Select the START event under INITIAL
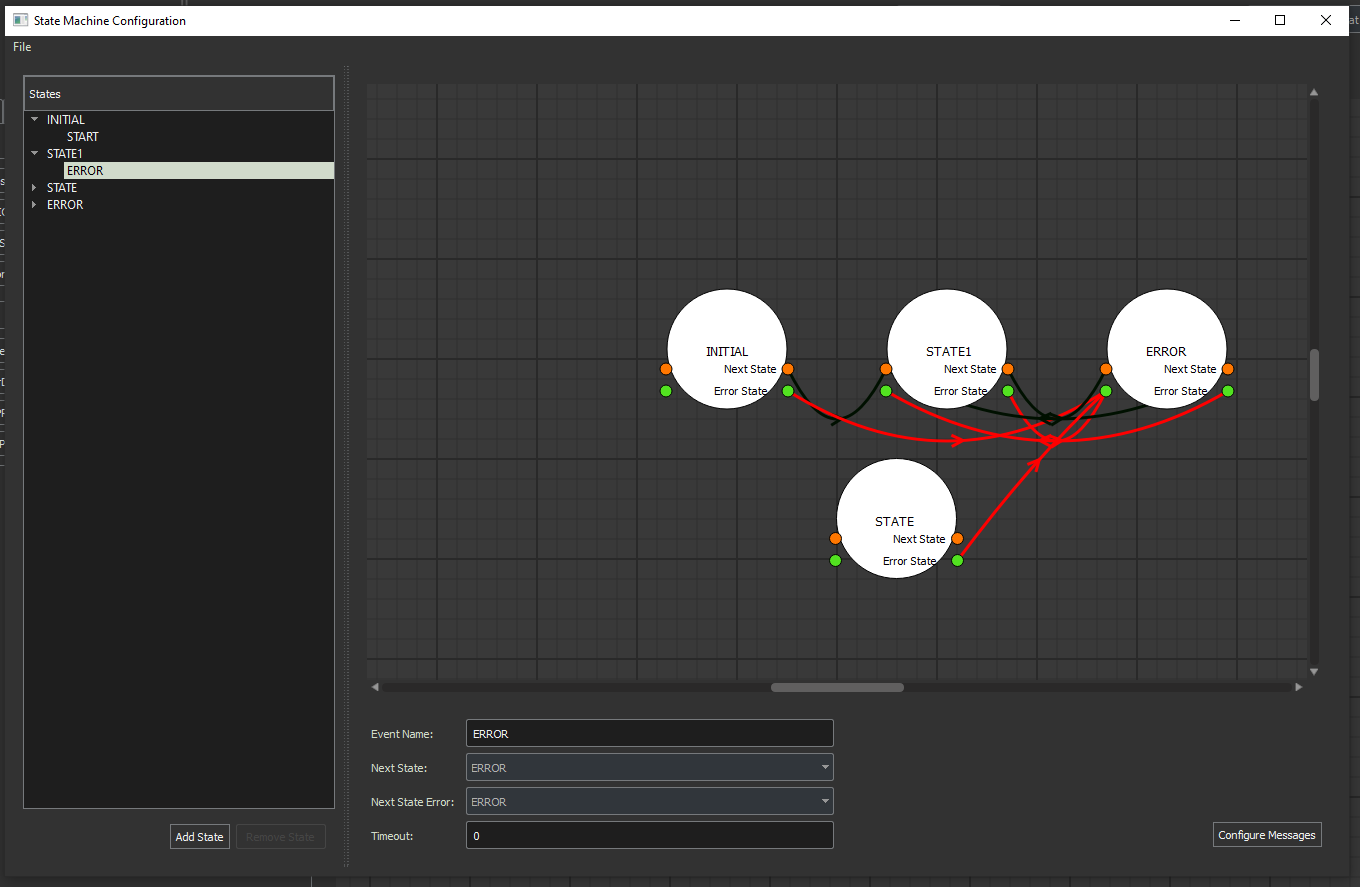 point(83,137)
